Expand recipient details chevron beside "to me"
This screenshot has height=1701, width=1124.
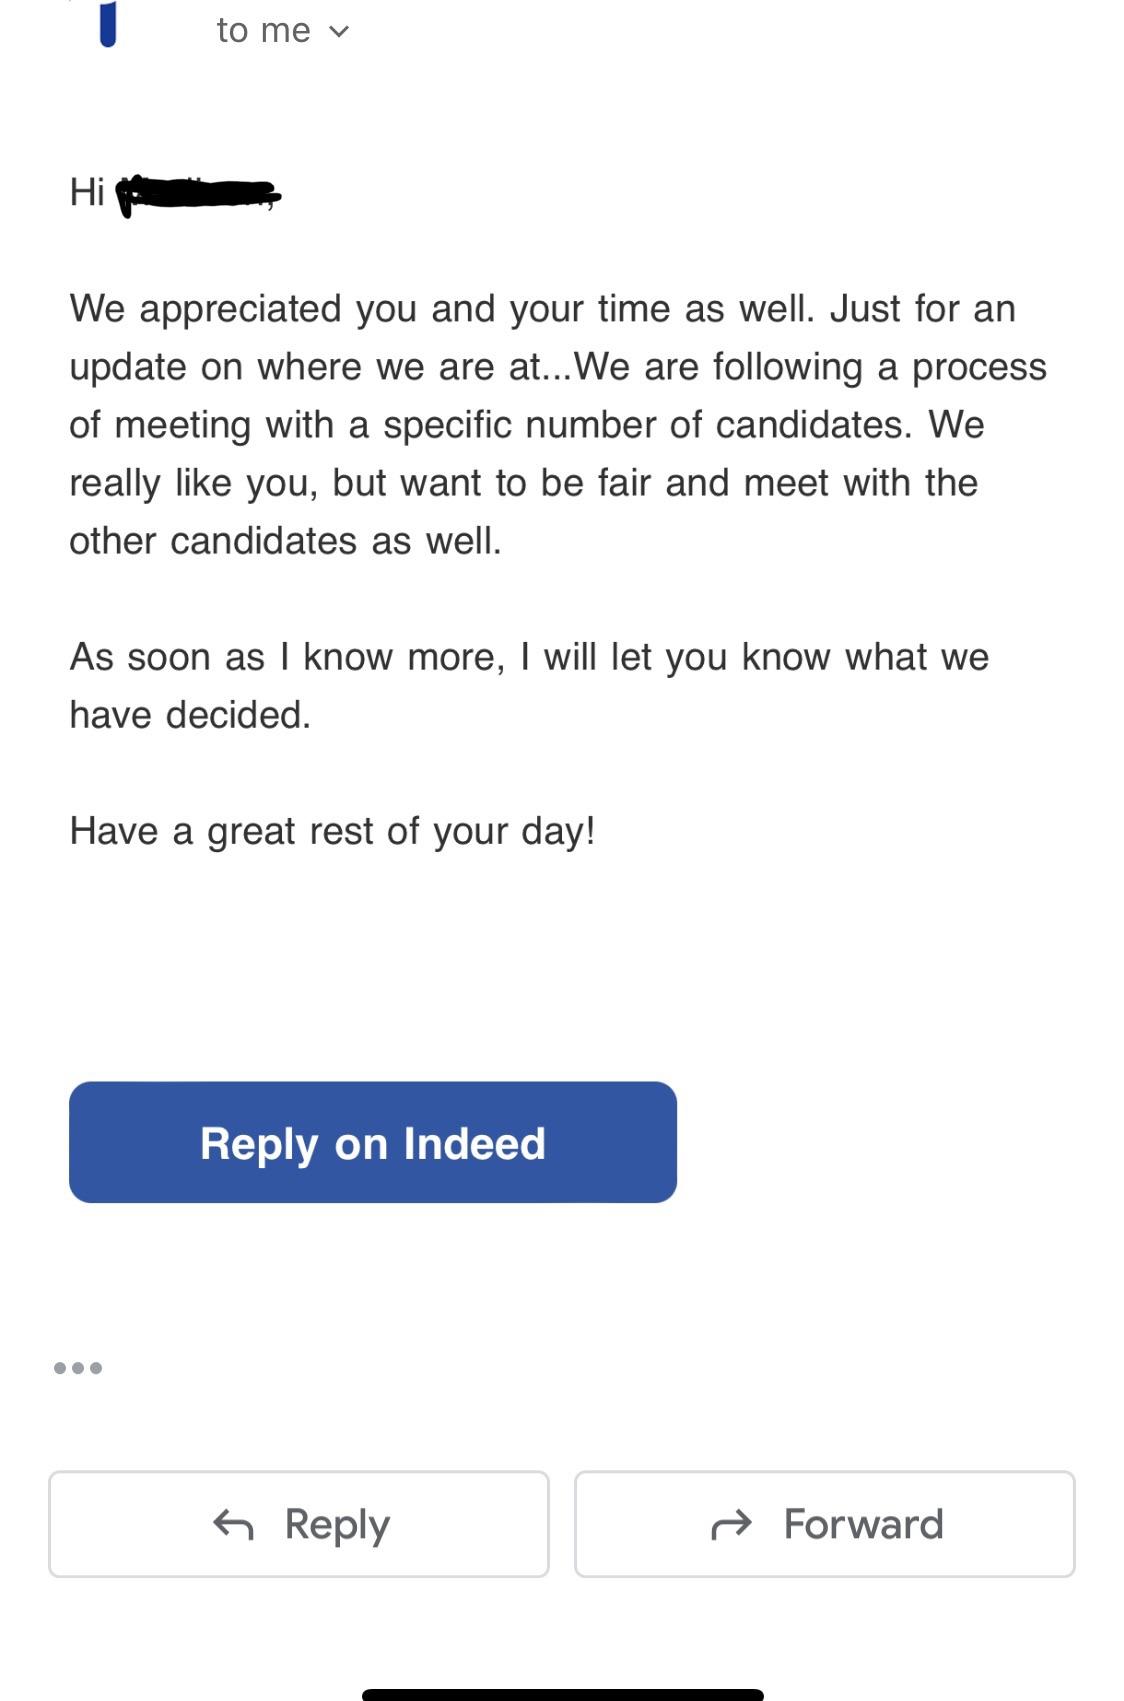[x=339, y=32]
